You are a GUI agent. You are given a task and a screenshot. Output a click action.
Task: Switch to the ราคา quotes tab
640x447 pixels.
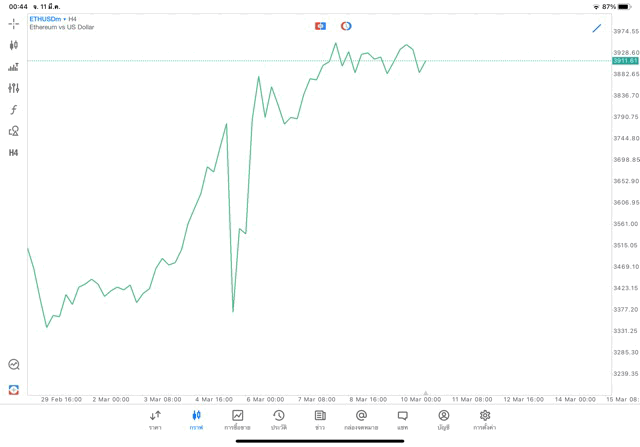pos(155,420)
